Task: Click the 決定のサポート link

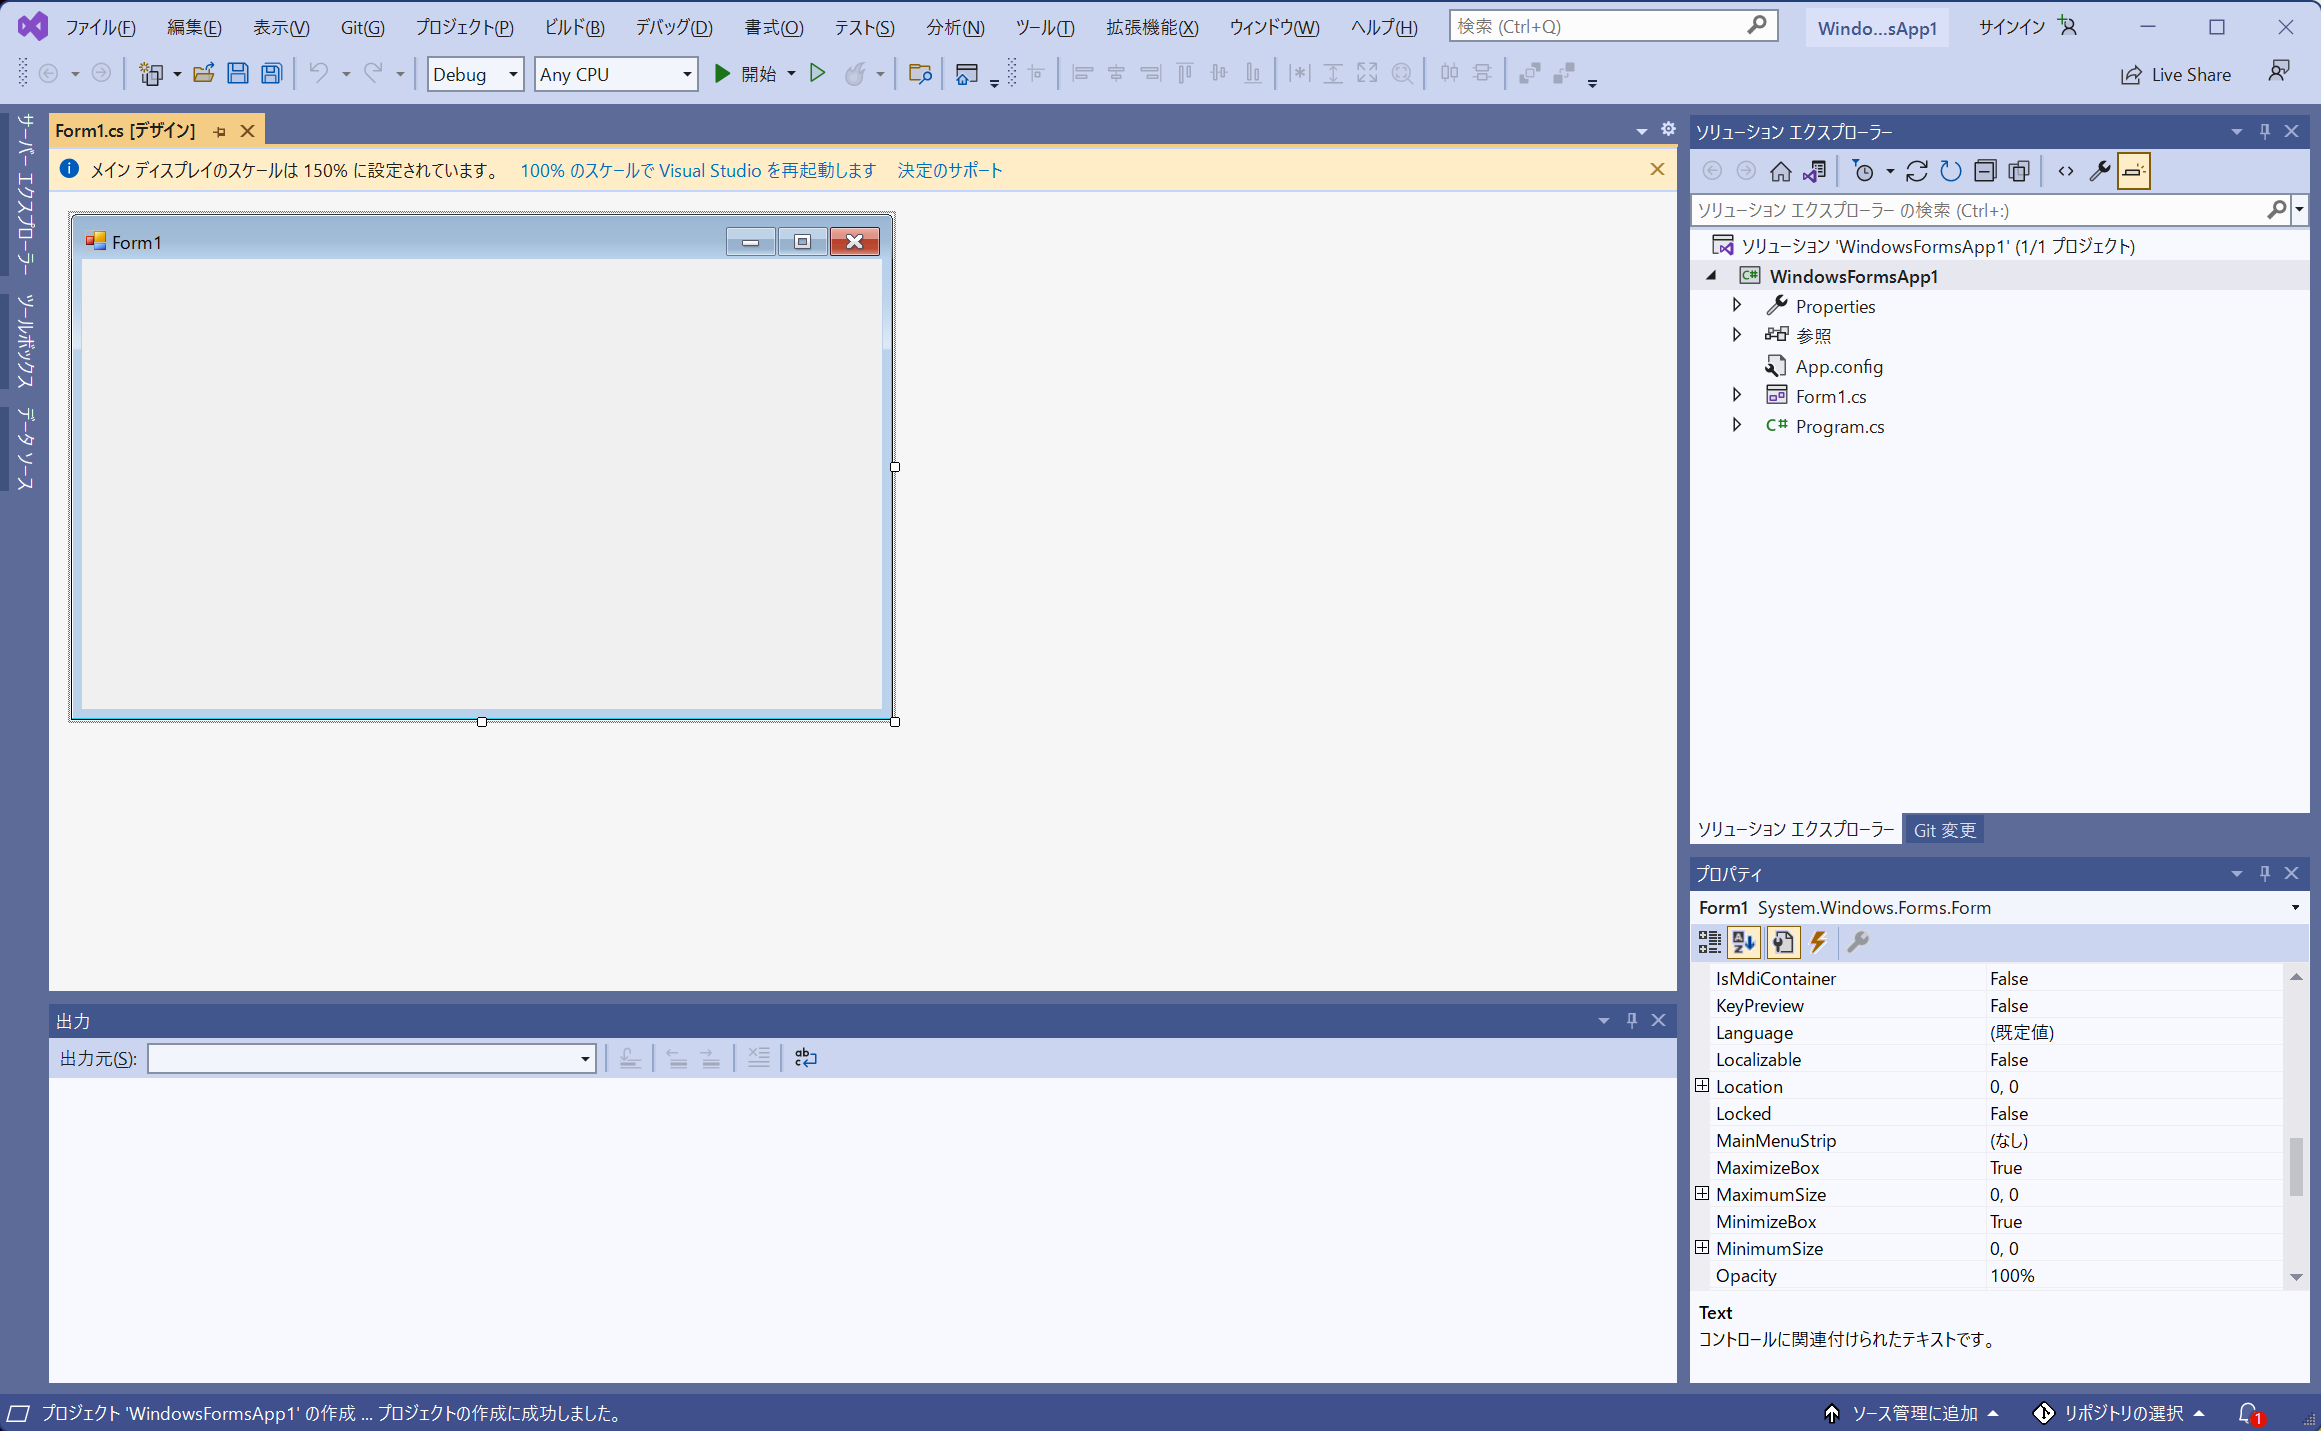Action: [x=950, y=171]
